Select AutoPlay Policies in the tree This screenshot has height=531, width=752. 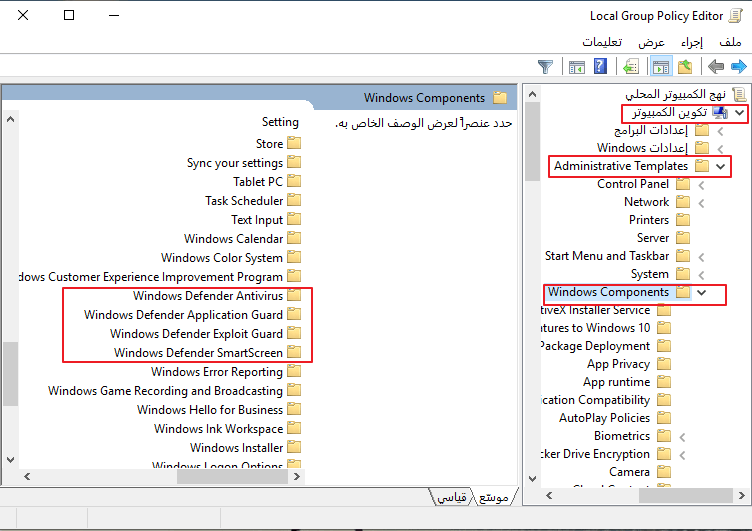[x=614, y=418]
